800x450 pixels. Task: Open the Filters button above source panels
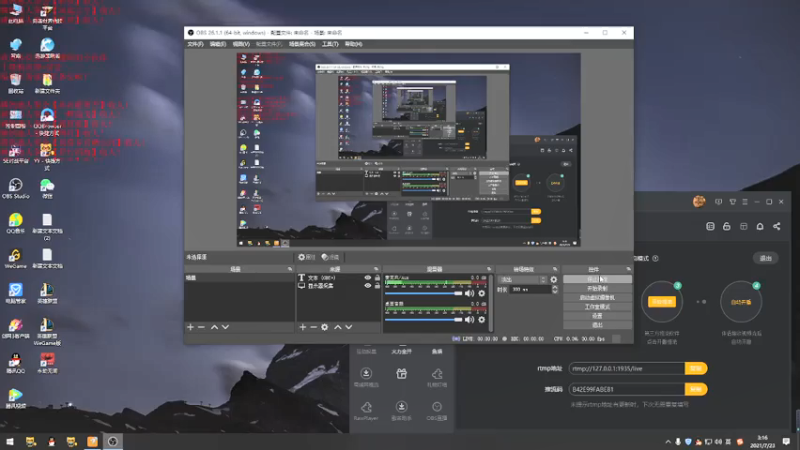pos(331,257)
